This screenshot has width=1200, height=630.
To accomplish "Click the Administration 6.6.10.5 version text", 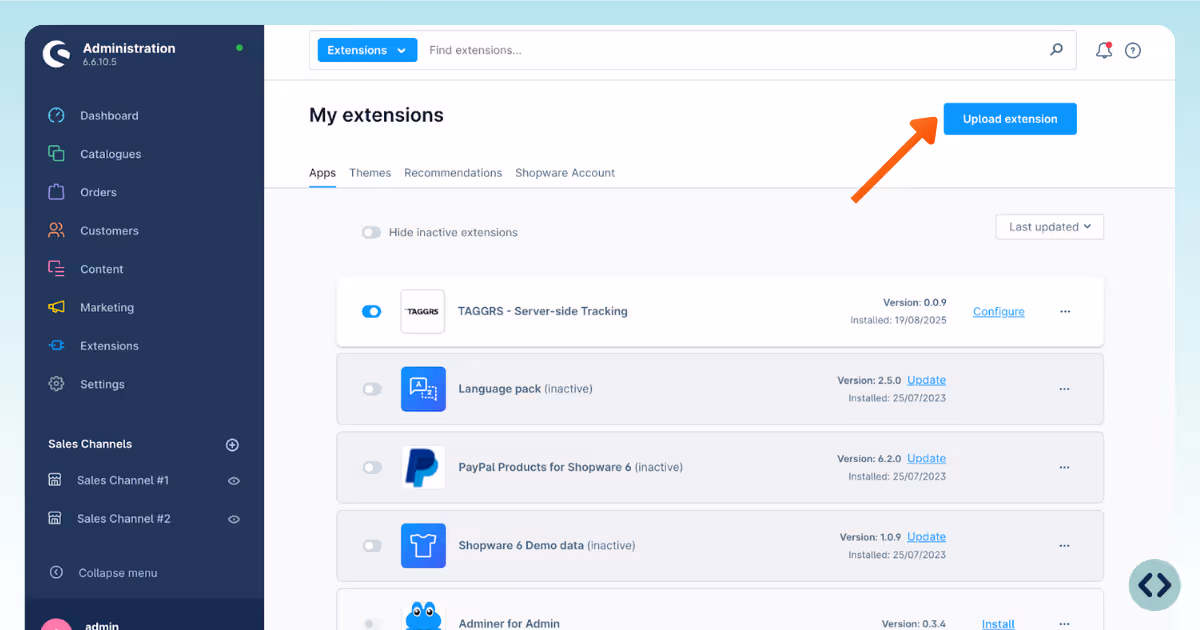I will tap(100, 62).
